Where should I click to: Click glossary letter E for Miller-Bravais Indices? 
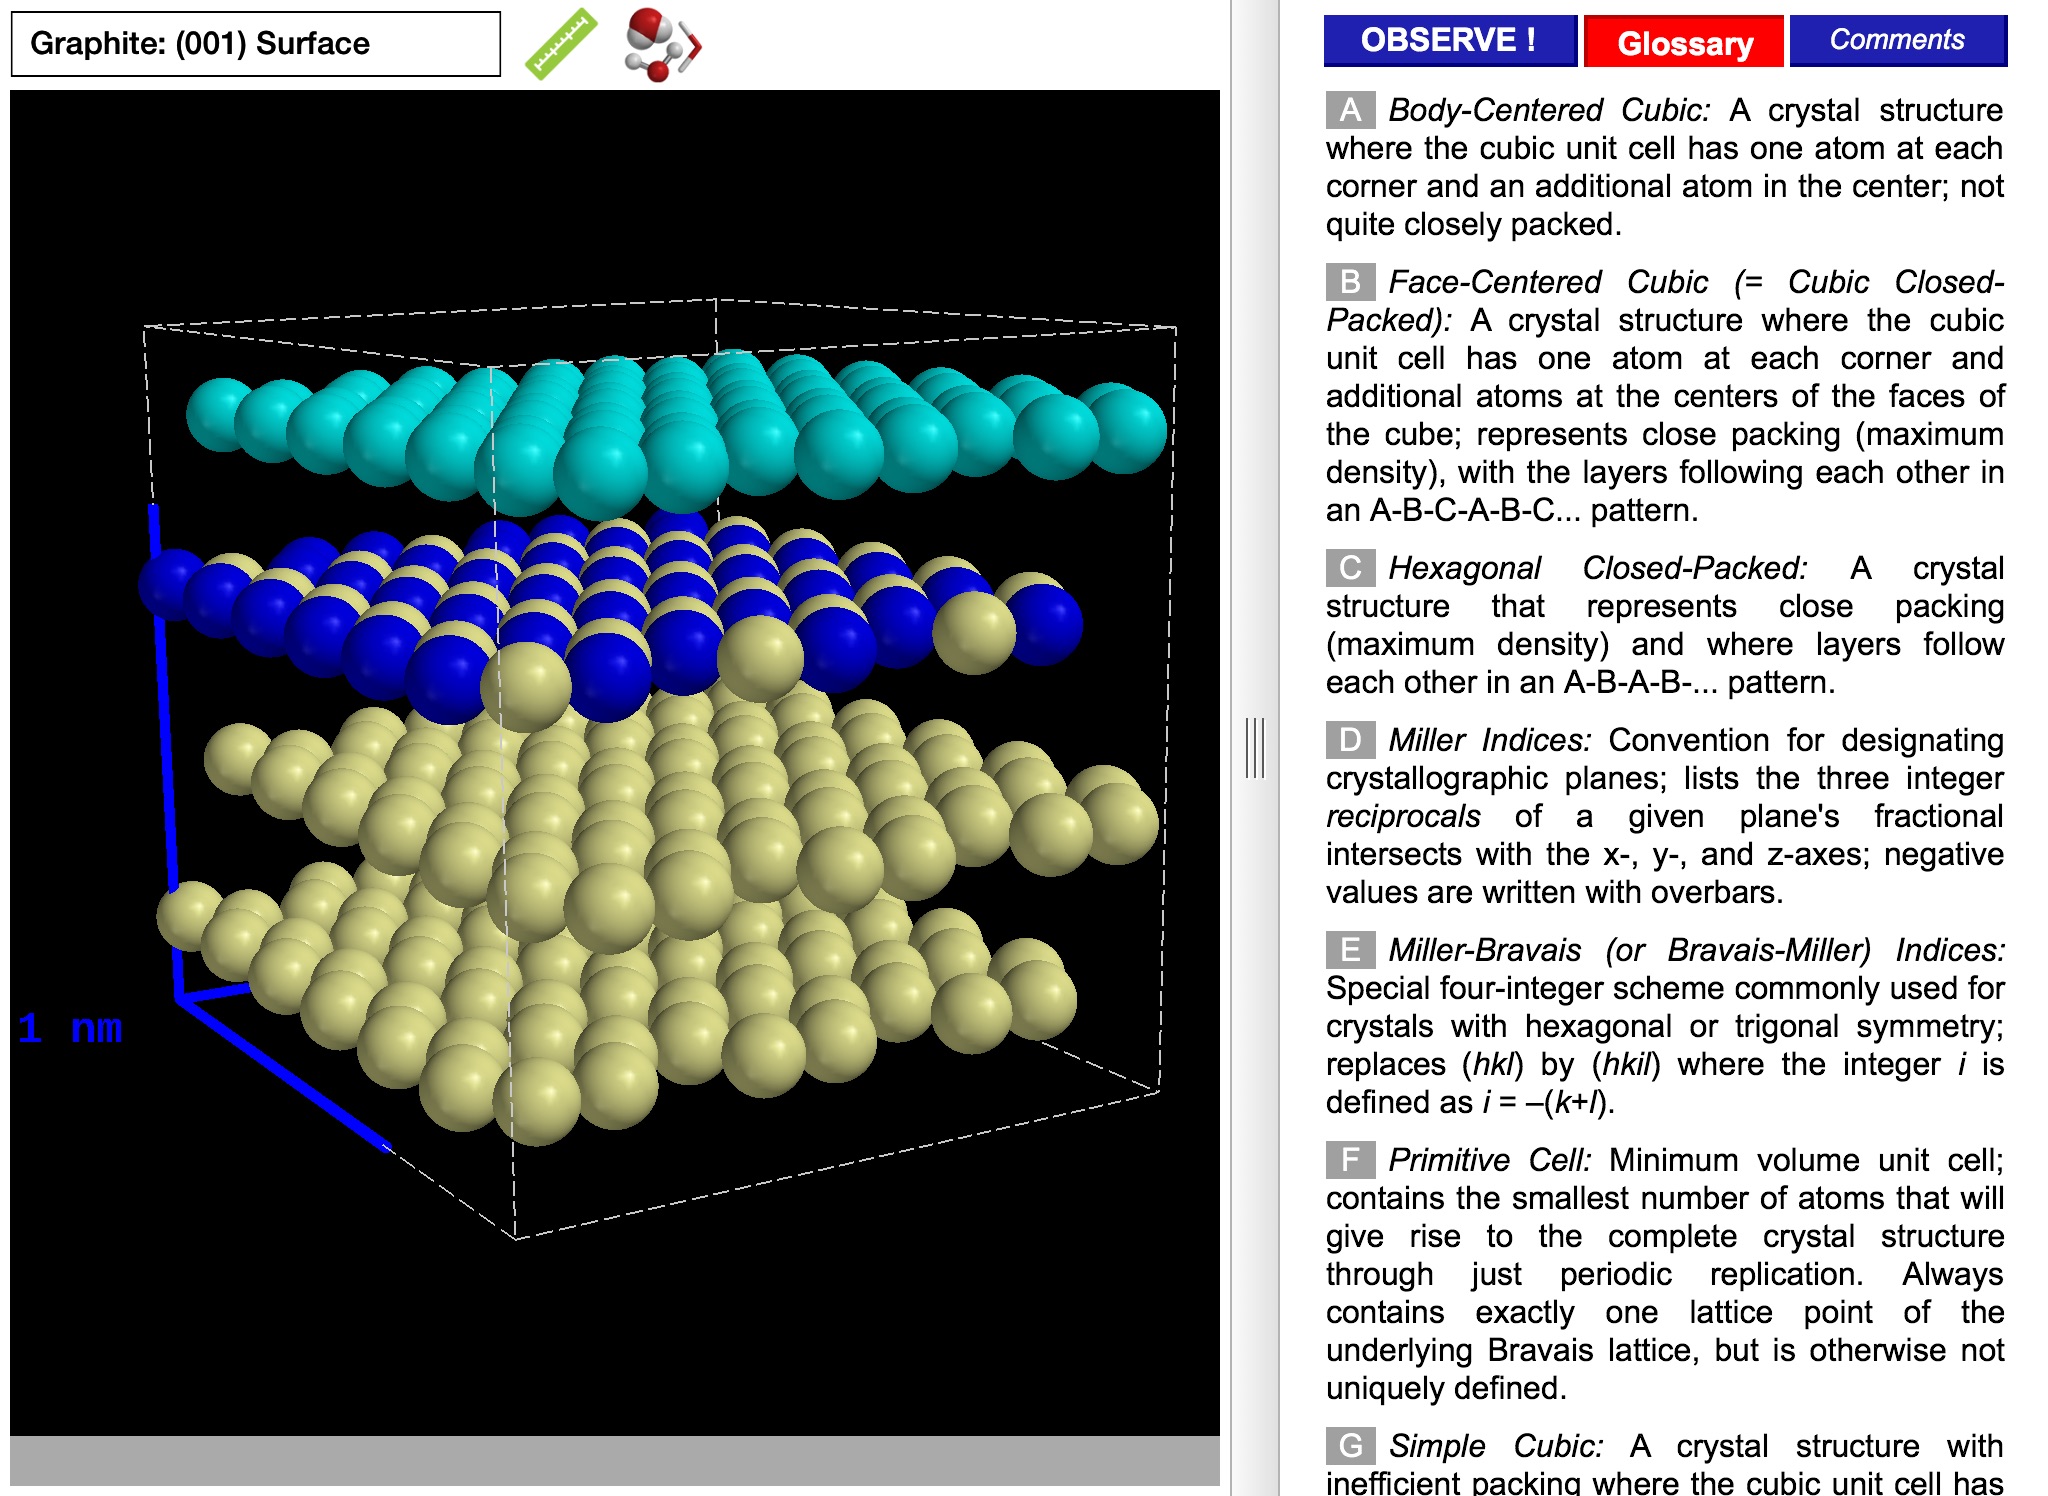tap(1350, 950)
